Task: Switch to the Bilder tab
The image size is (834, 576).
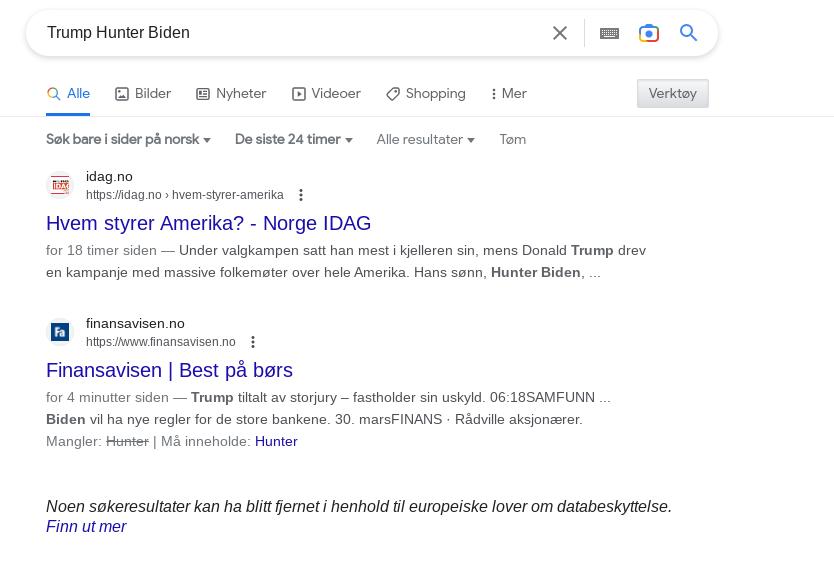Action: coord(143,94)
